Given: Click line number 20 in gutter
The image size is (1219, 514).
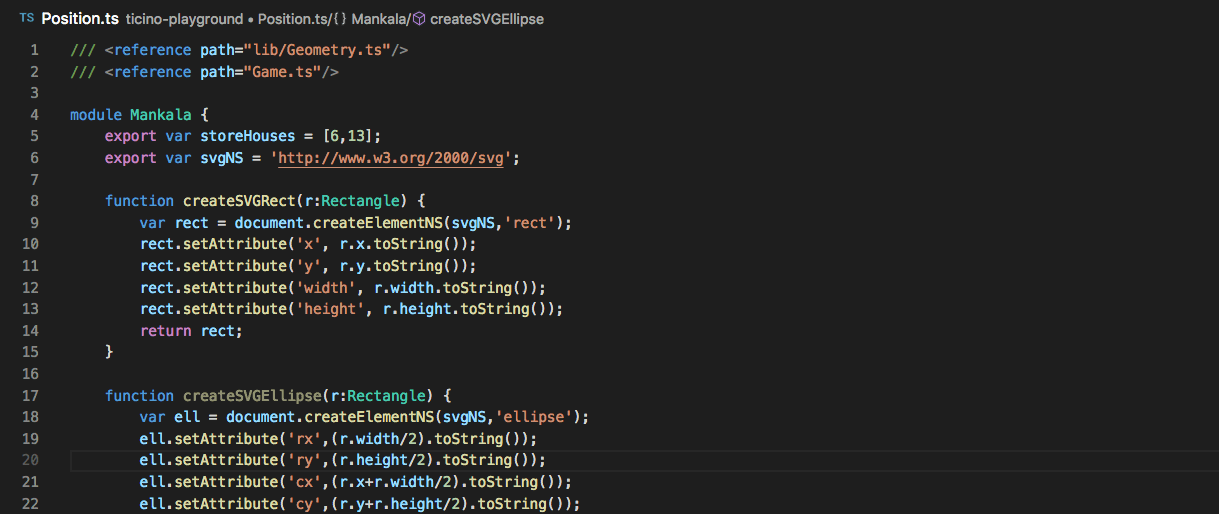Looking at the screenshot, I should tap(30, 460).
